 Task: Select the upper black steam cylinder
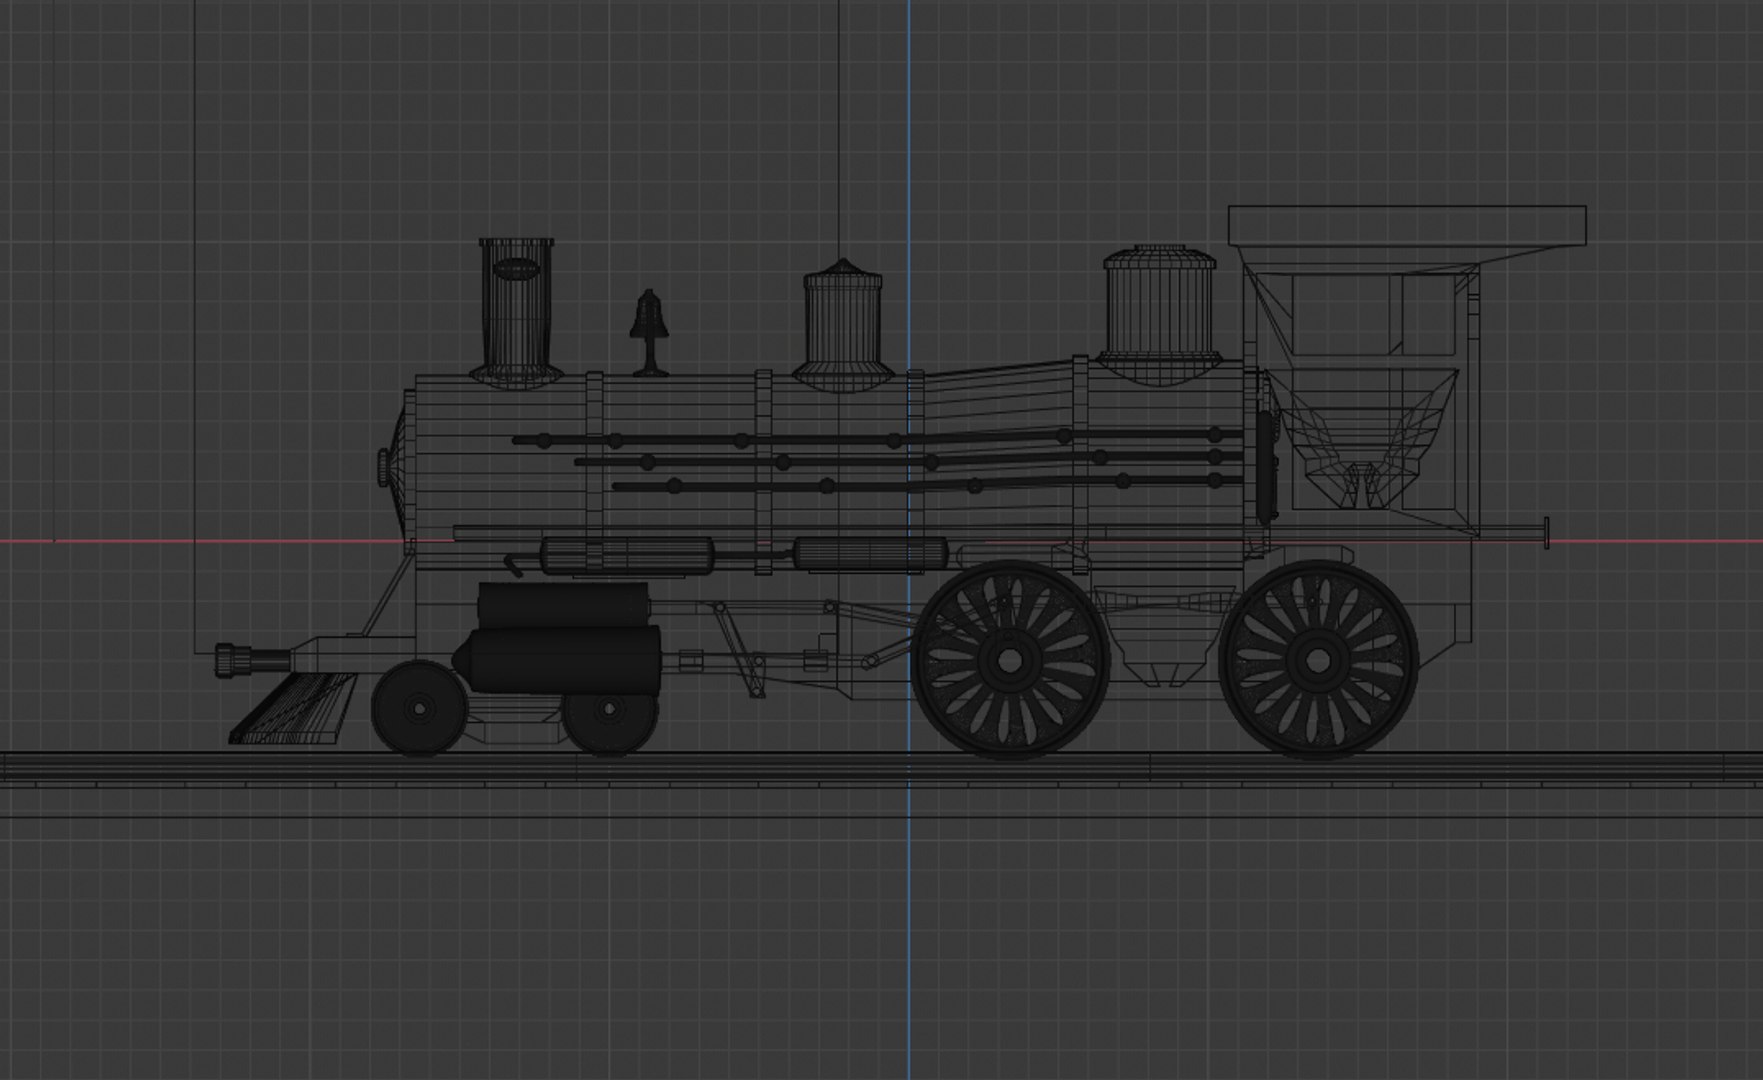tap(563, 605)
